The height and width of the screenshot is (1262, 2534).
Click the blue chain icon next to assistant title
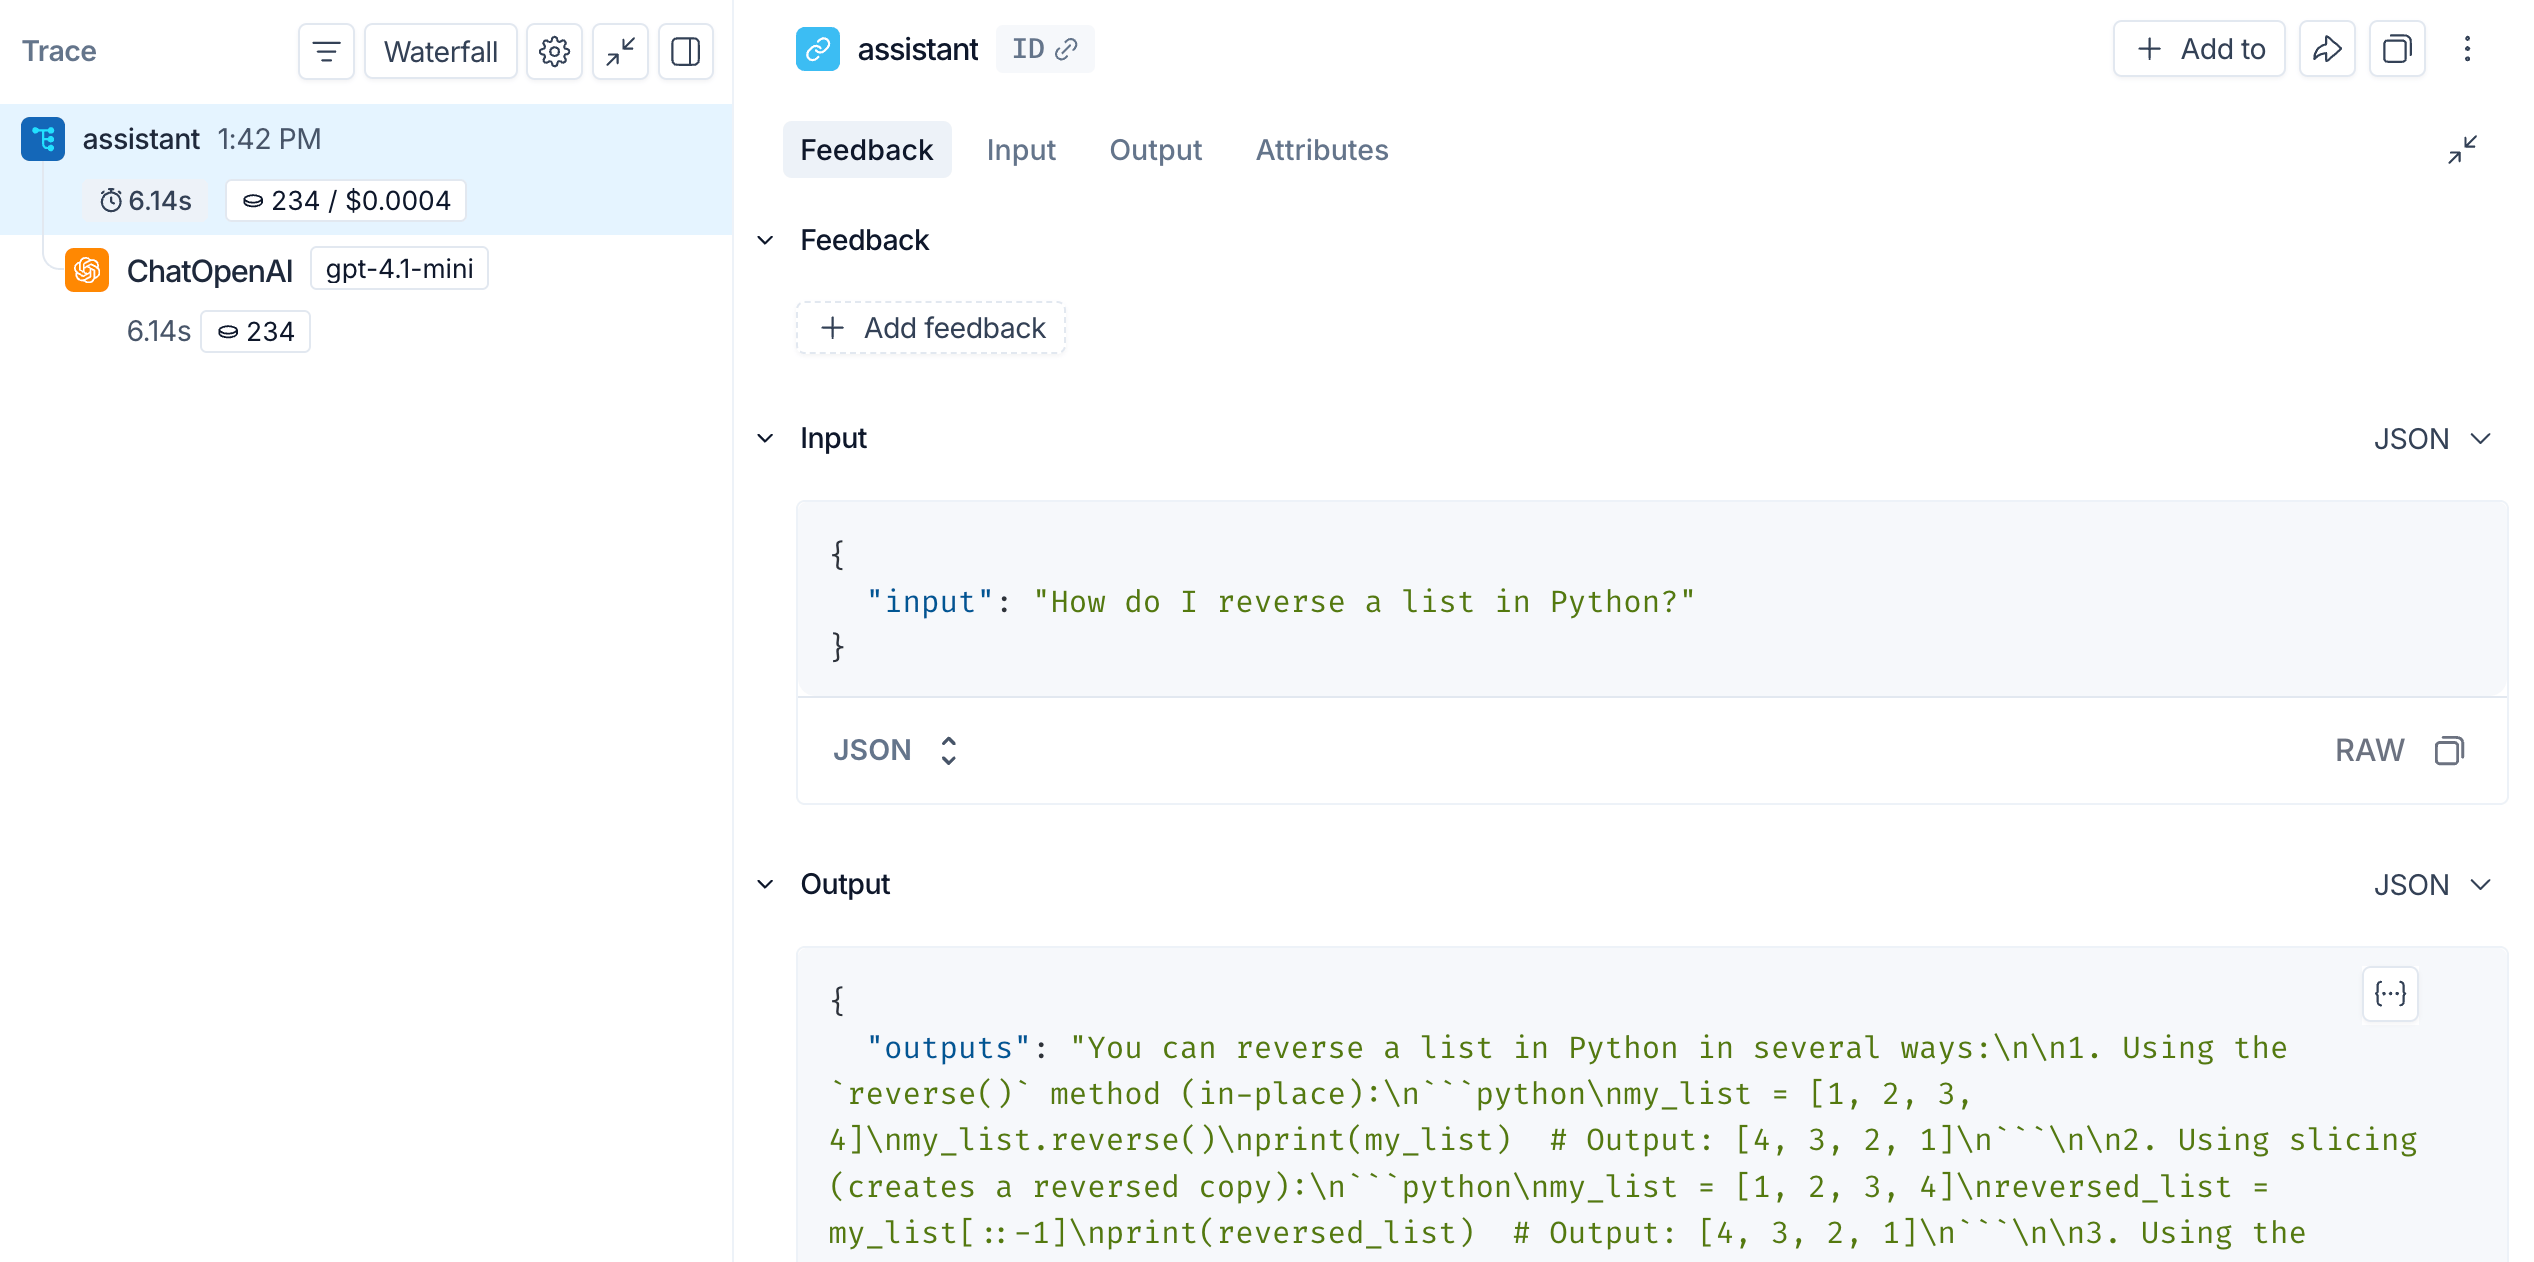tap(818, 49)
